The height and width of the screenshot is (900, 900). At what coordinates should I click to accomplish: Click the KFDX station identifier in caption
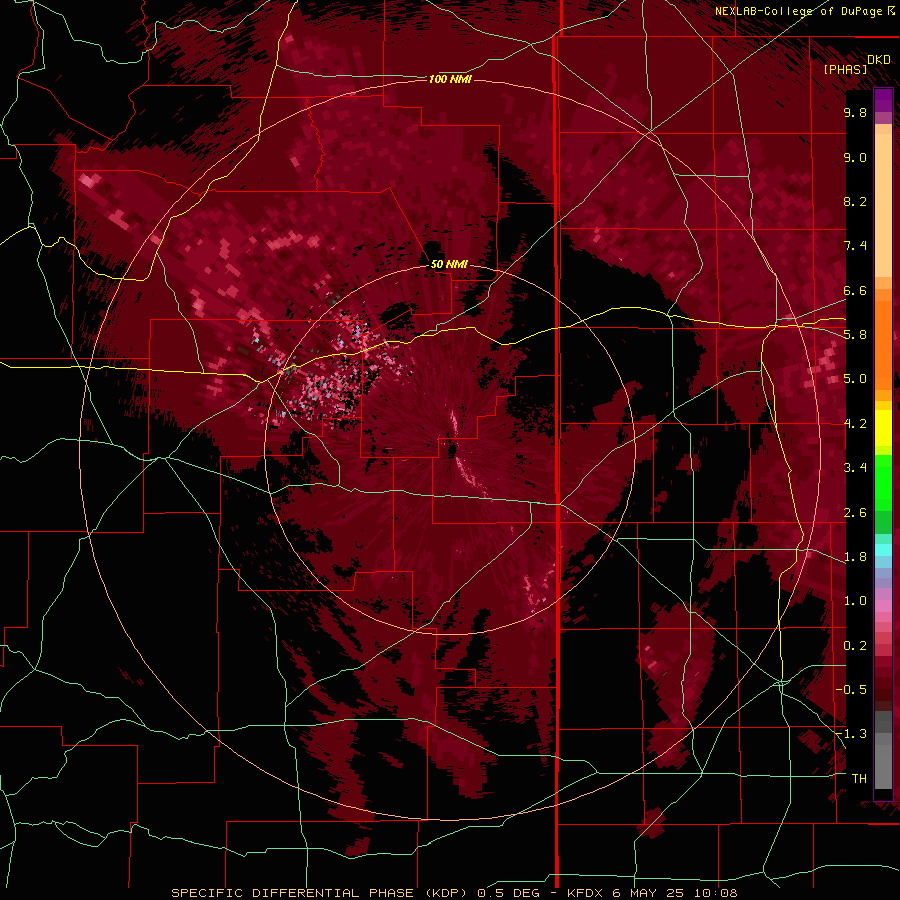point(586,893)
